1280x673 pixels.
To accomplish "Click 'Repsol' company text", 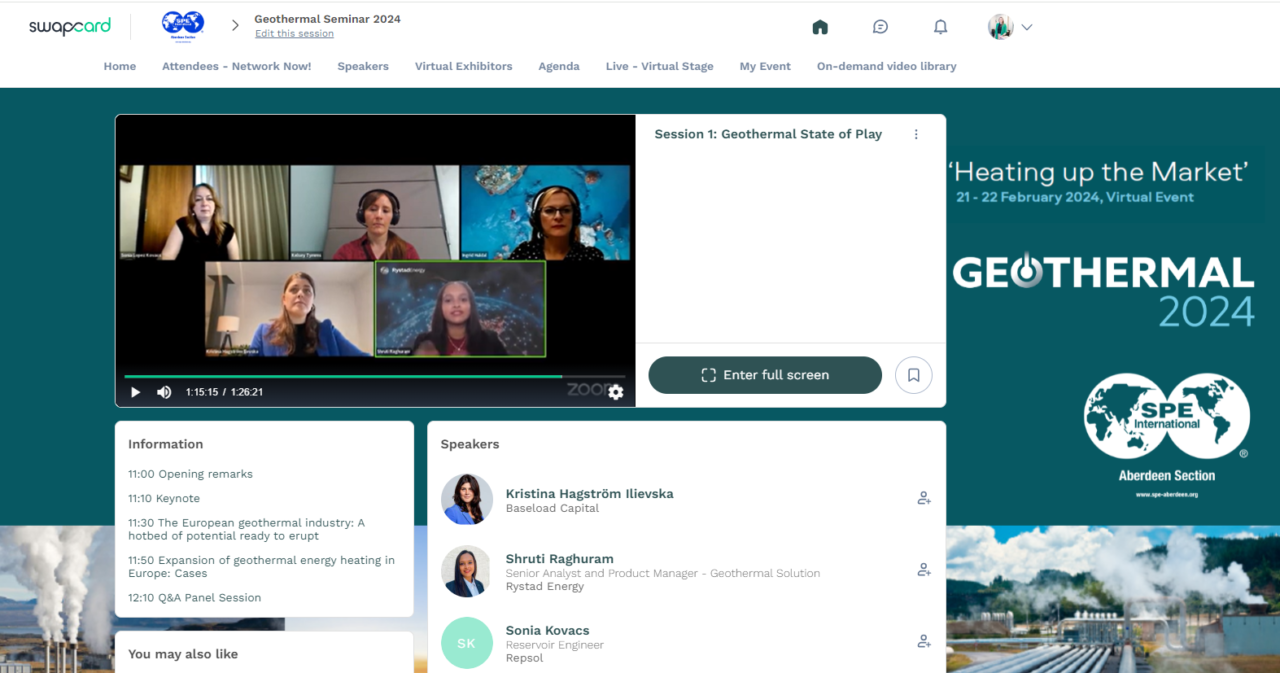I will tap(524, 659).
